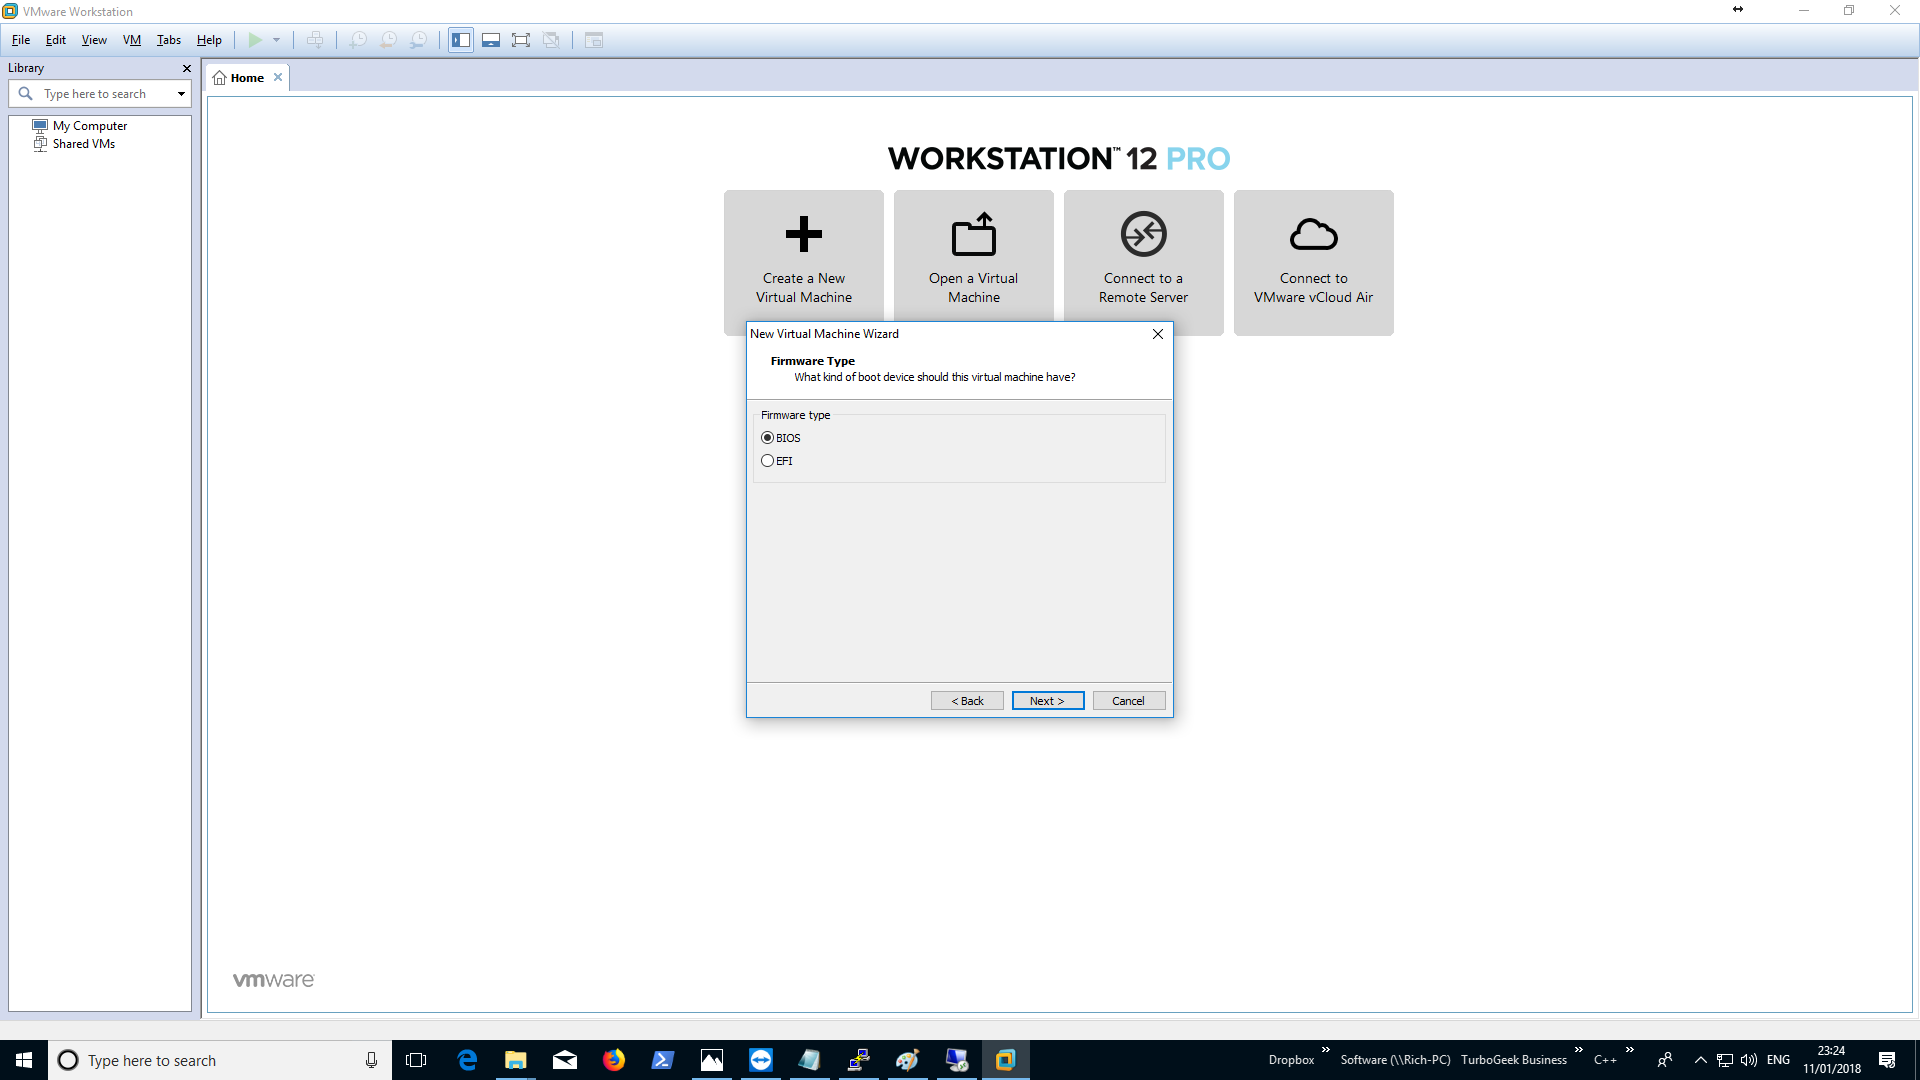The width and height of the screenshot is (1920, 1080).
Task: Click the Cortana microphone icon
Action: [x=371, y=1060]
